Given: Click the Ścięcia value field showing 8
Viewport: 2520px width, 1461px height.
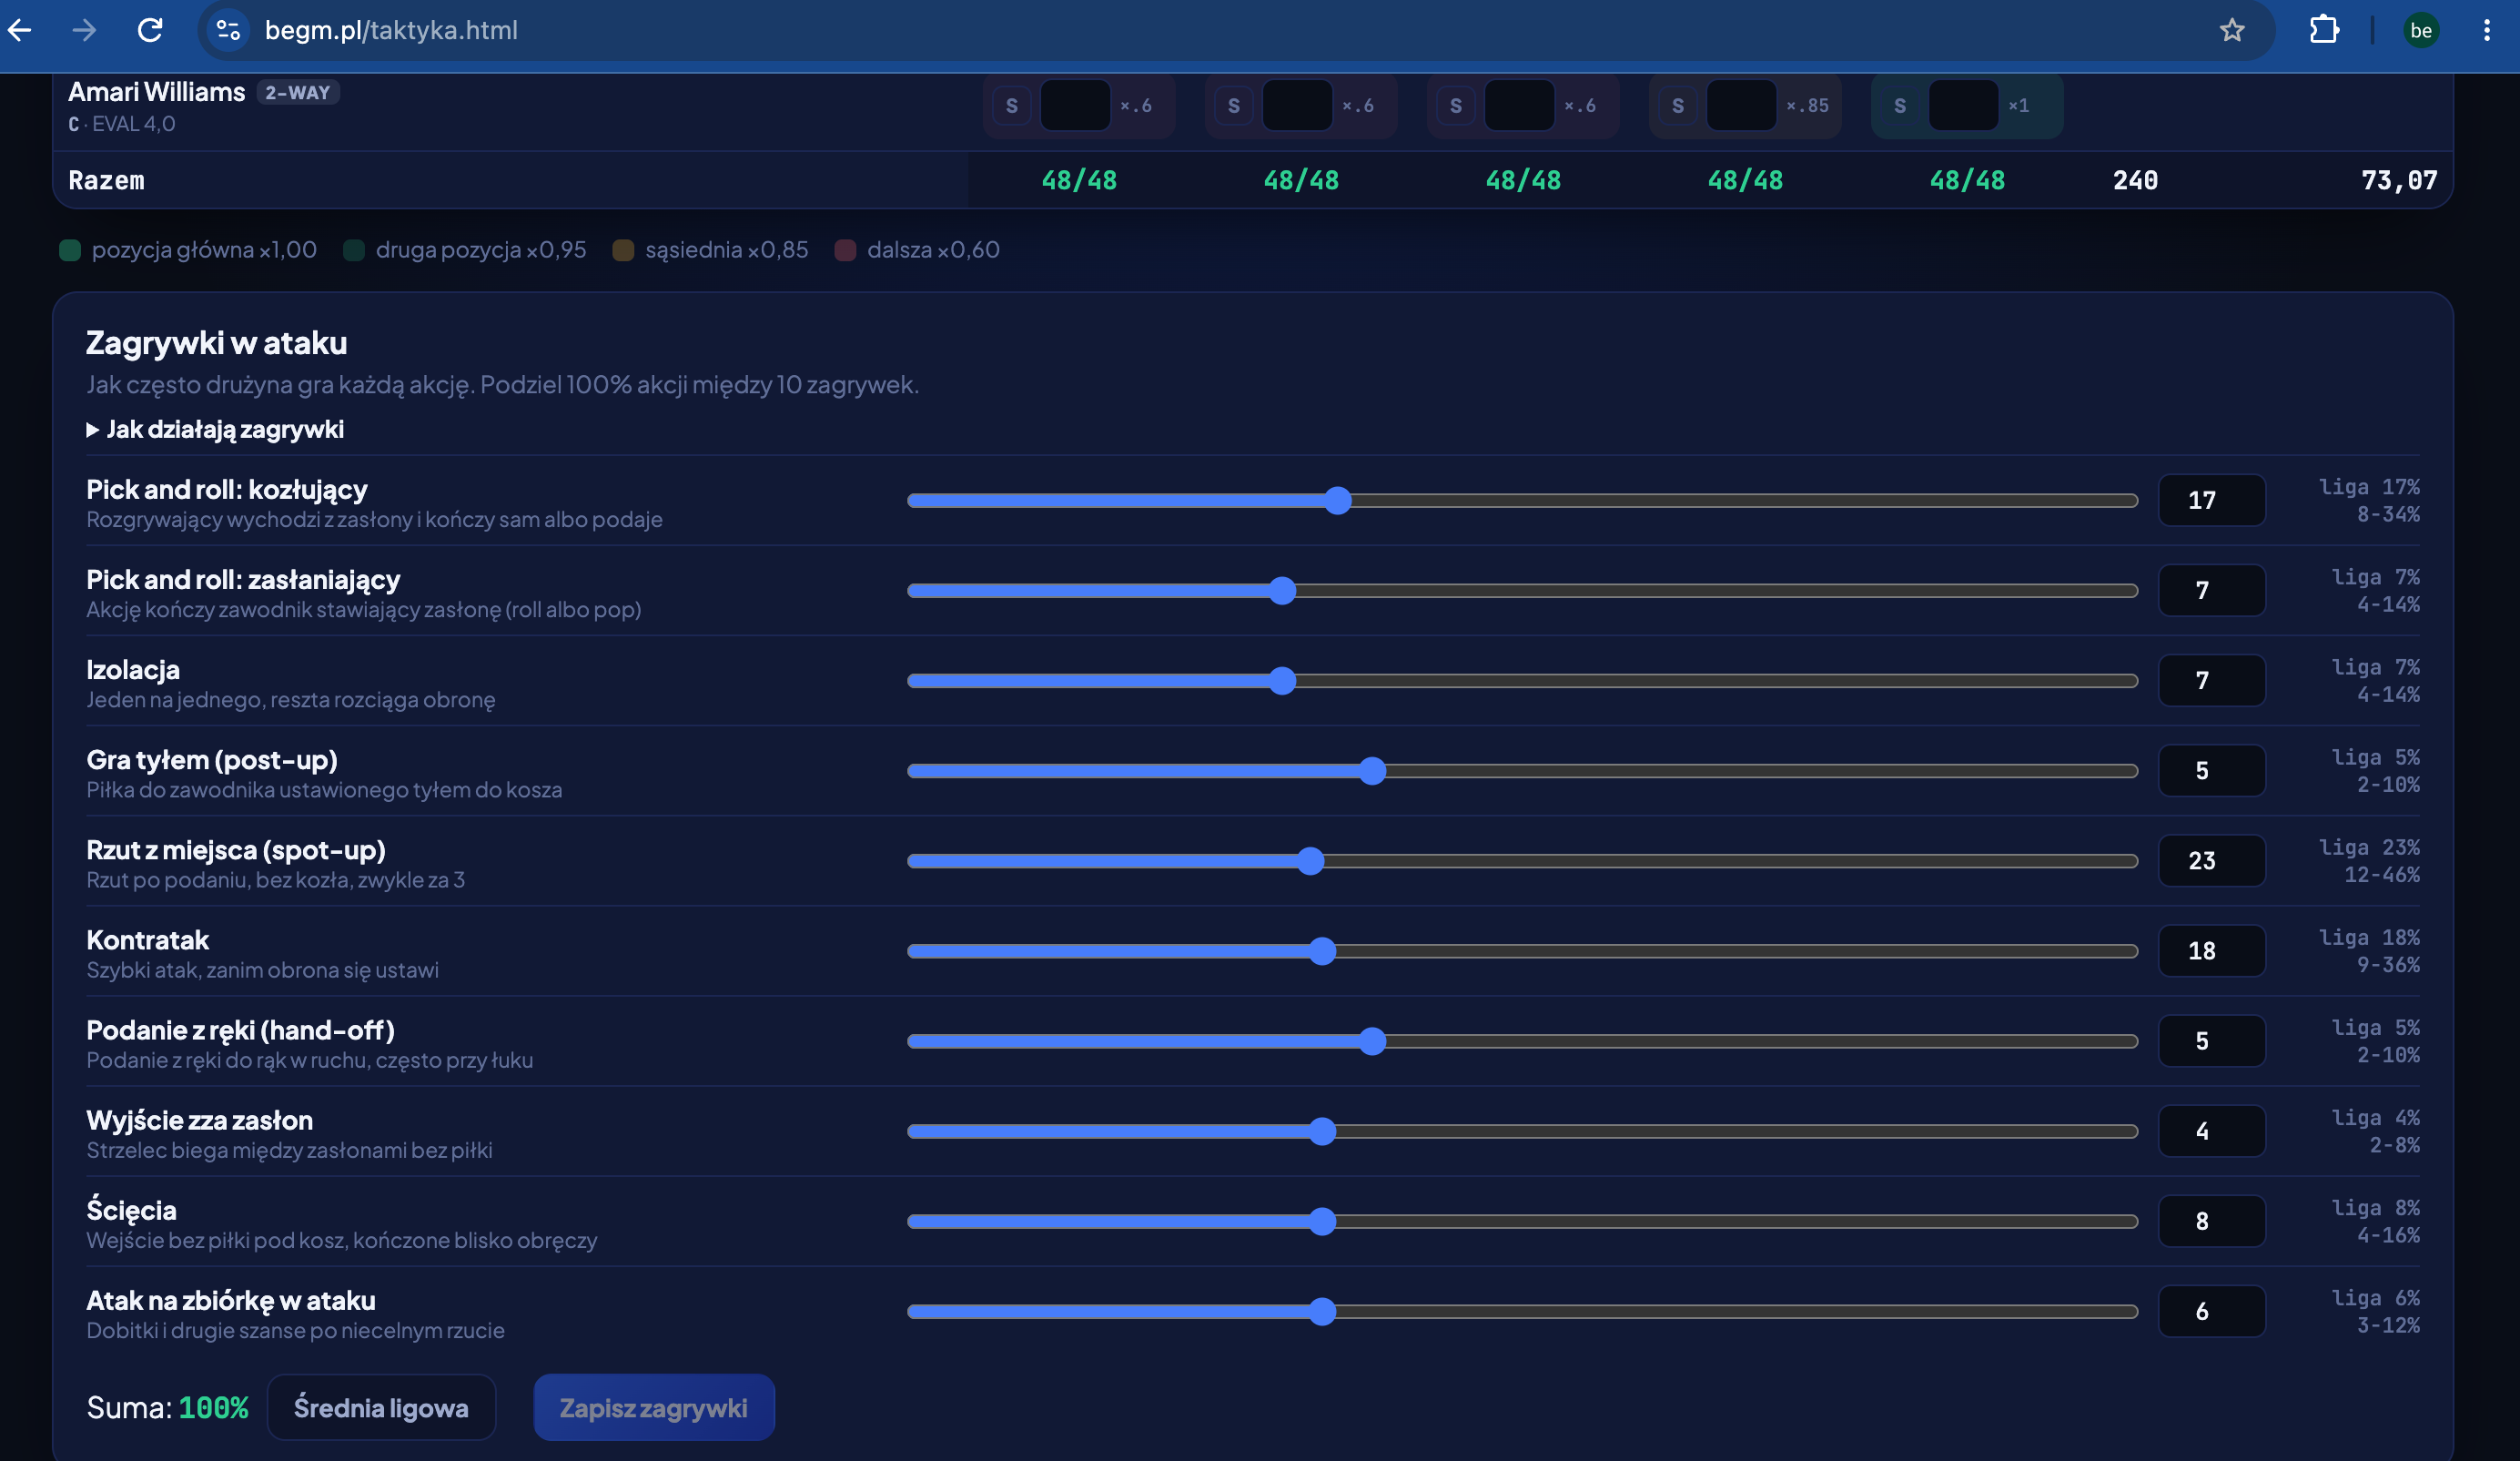Looking at the screenshot, I should pos(2211,1220).
